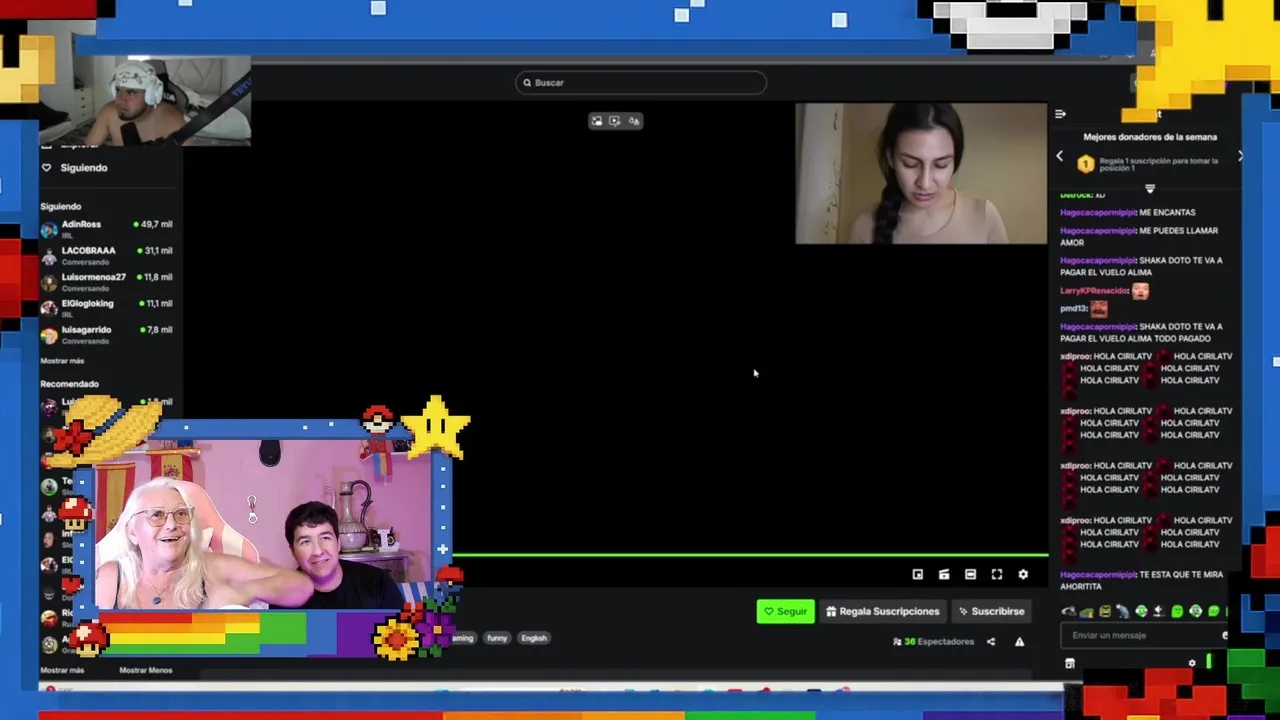Screen dimensions: 1280x720
Task: Select the plain green ghost emote
Action: (x=1177, y=611)
